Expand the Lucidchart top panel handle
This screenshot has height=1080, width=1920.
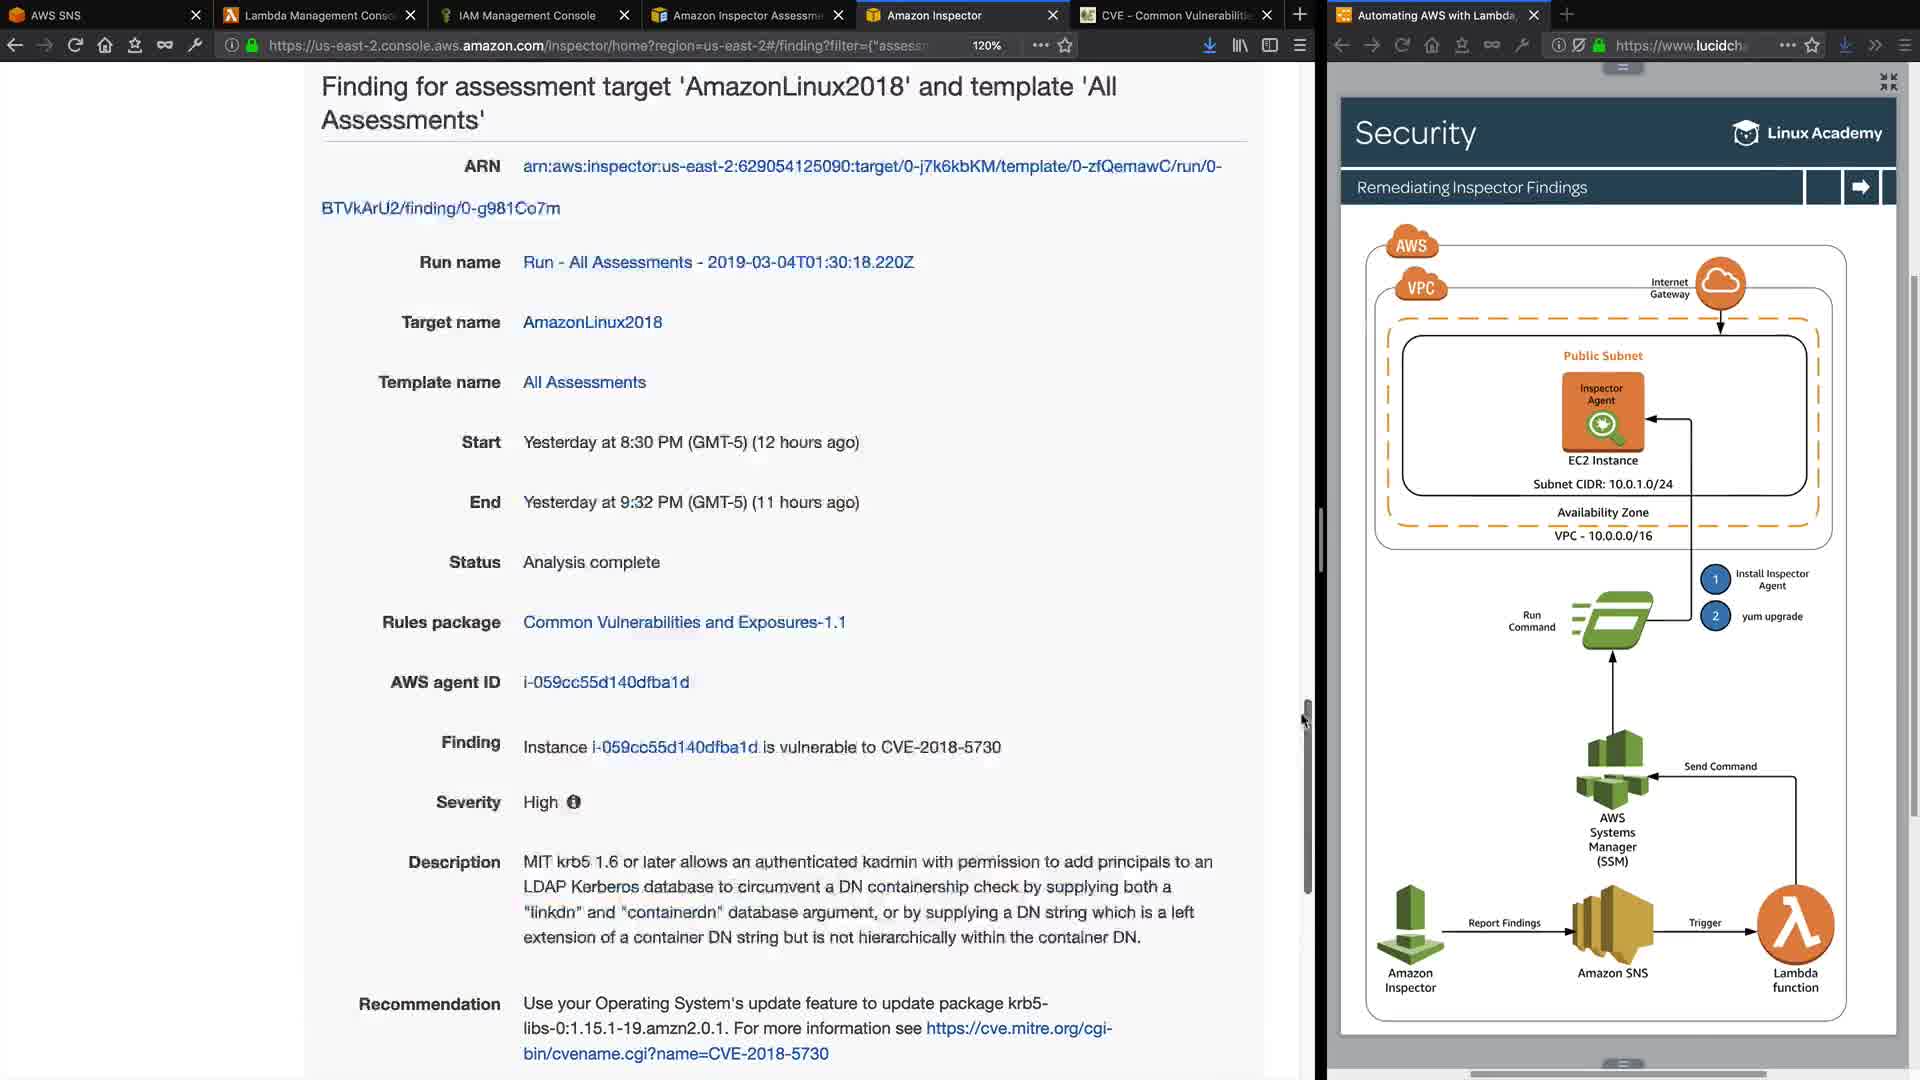click(x=1622, y=68)
